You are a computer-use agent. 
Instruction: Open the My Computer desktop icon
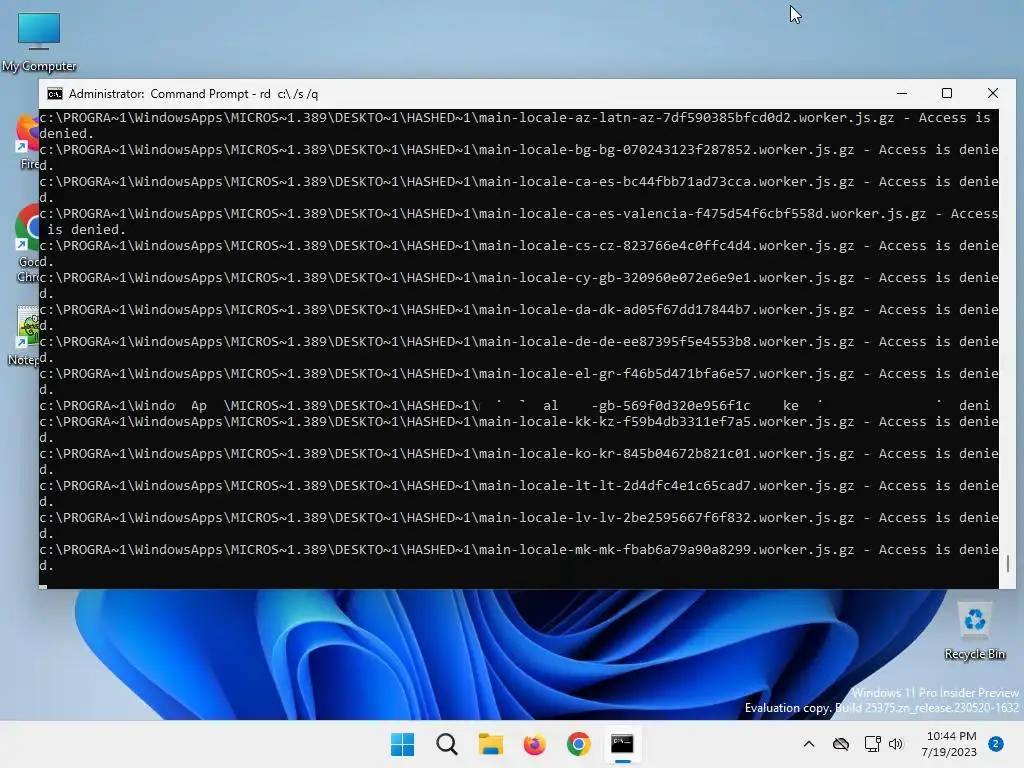[39, 41]
